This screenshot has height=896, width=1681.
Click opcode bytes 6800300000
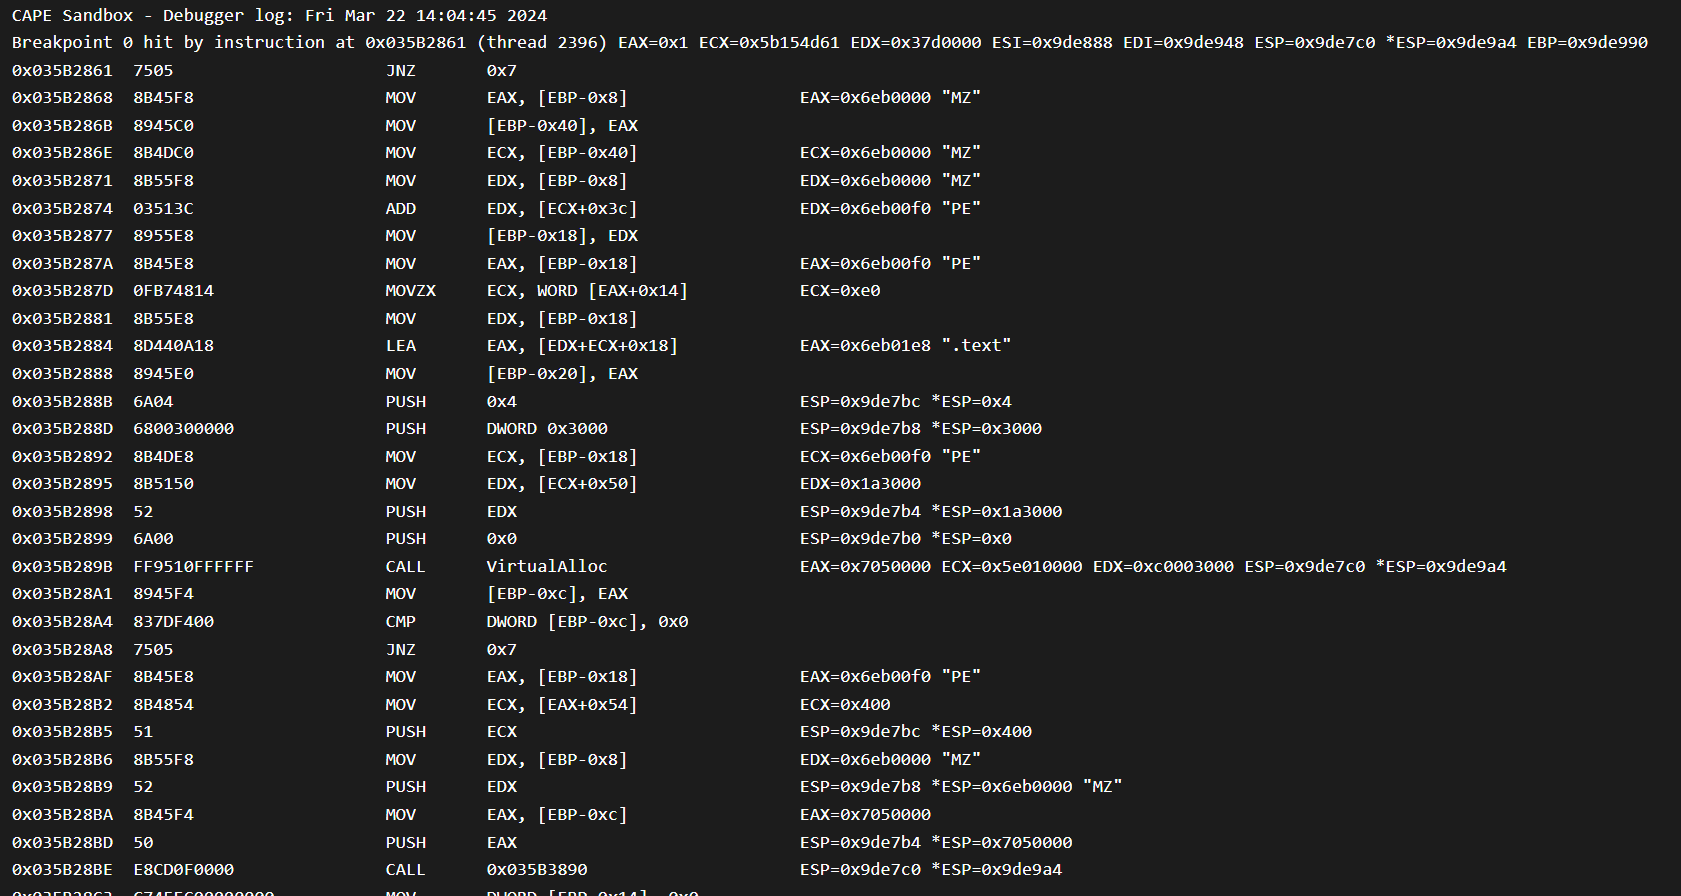coord(183,428)
